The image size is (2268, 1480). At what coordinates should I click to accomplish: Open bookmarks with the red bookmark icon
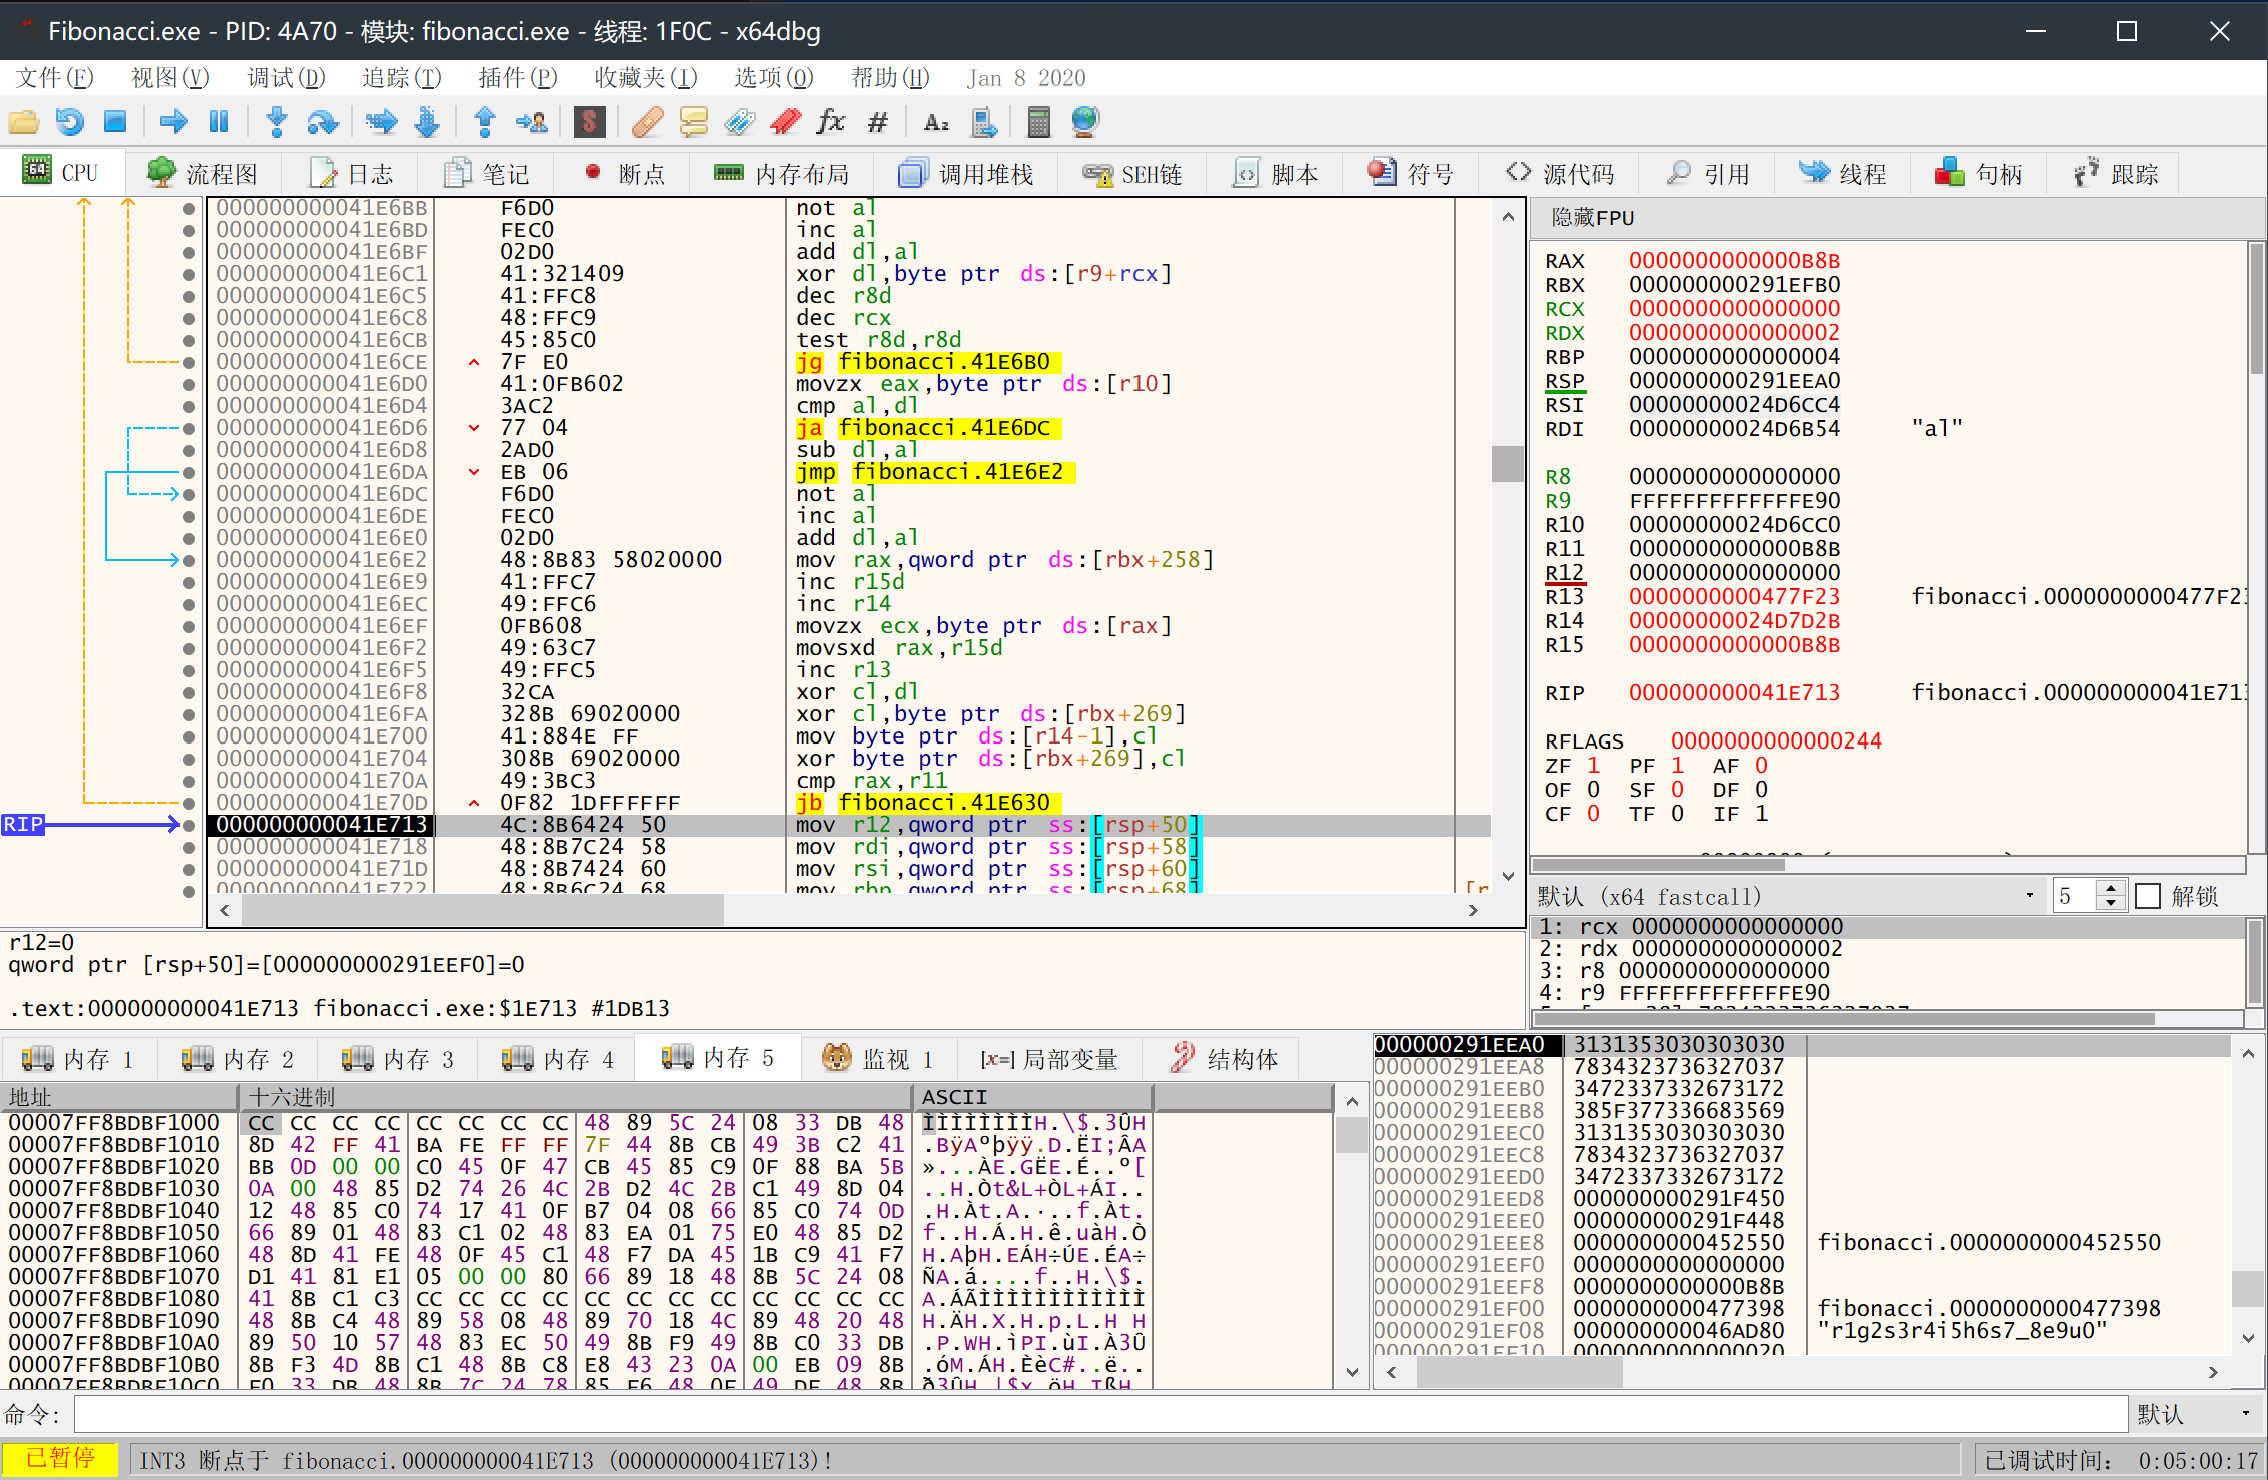(x=786, y=122)
